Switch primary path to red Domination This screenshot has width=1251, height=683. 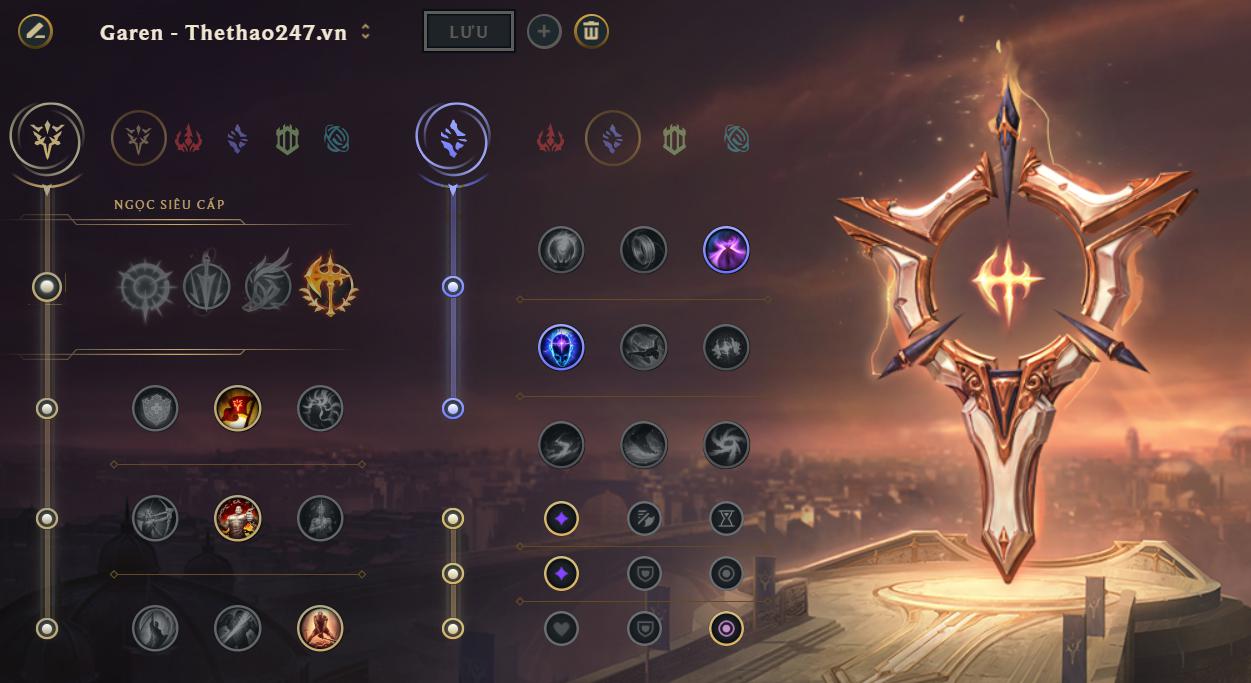pyautogui.click(x=189, y=139)
